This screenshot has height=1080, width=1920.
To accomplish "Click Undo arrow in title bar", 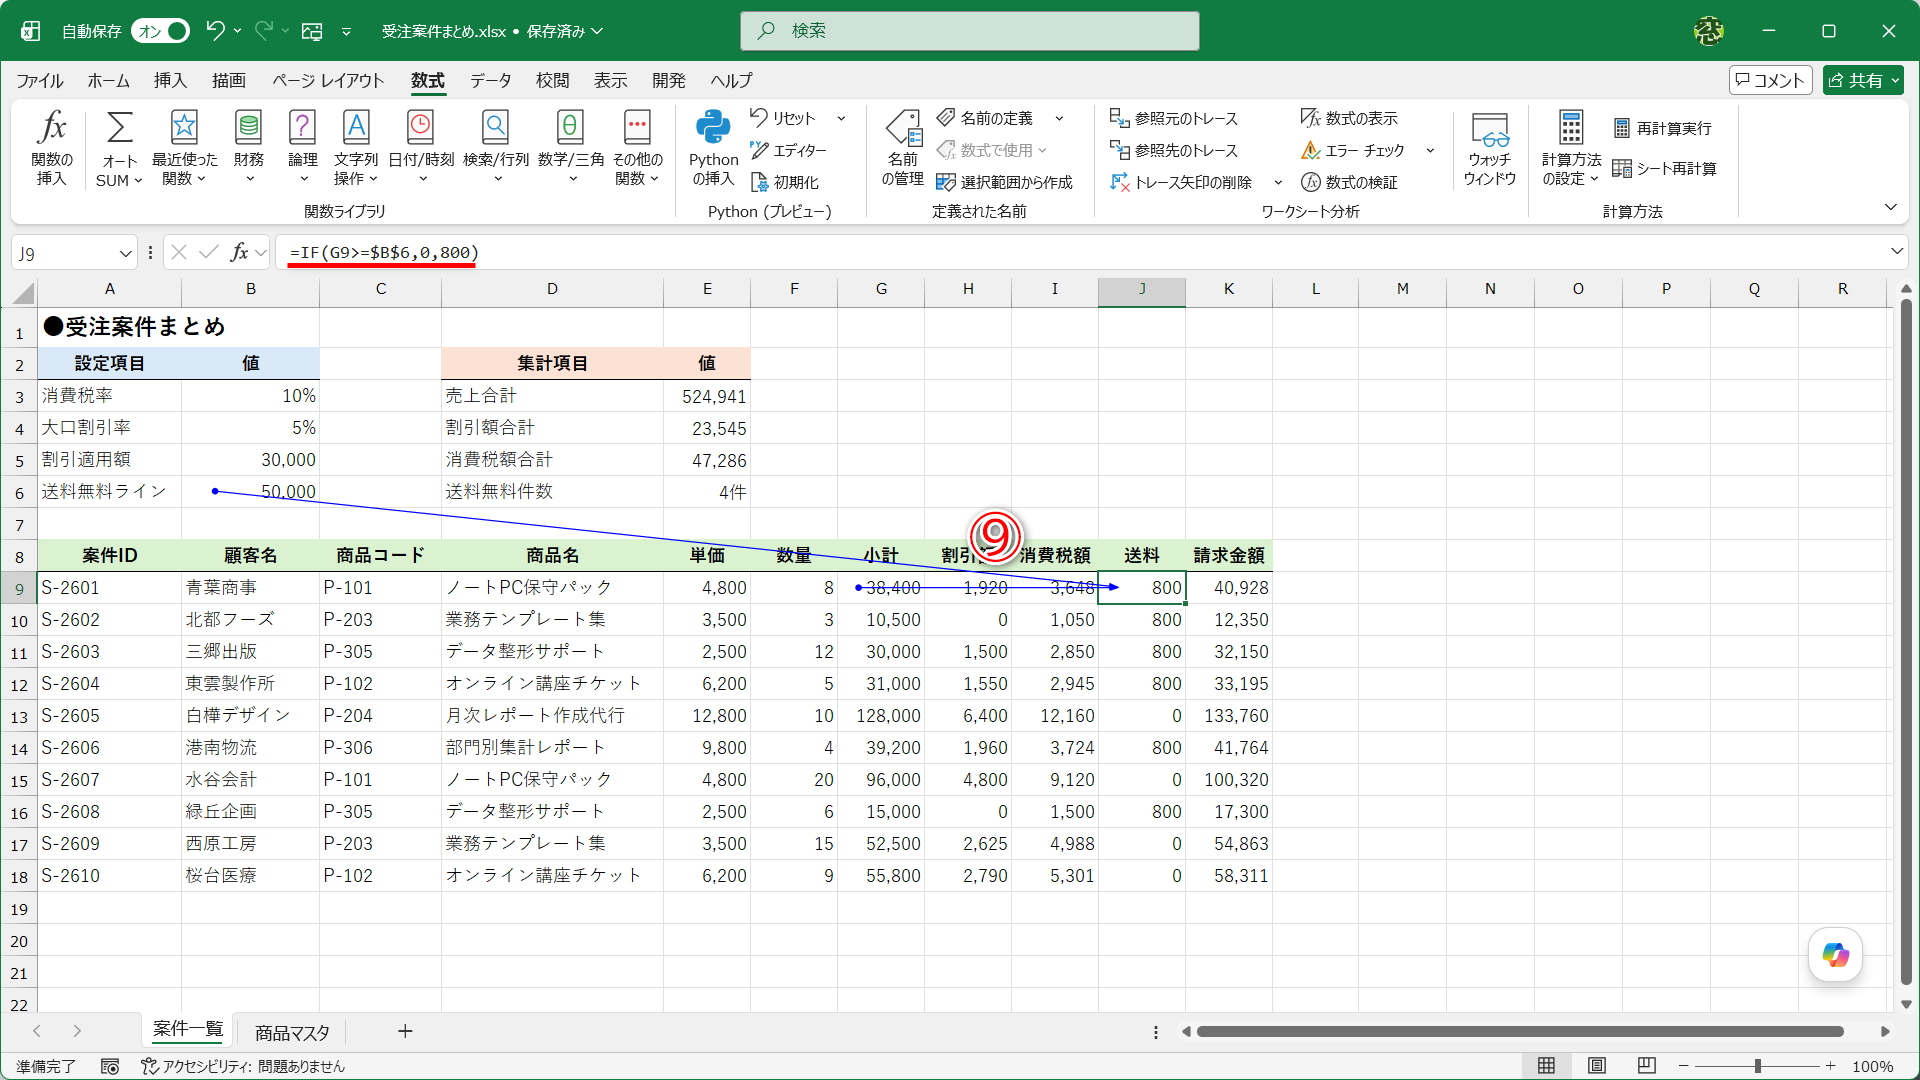I will pos(215,31).
